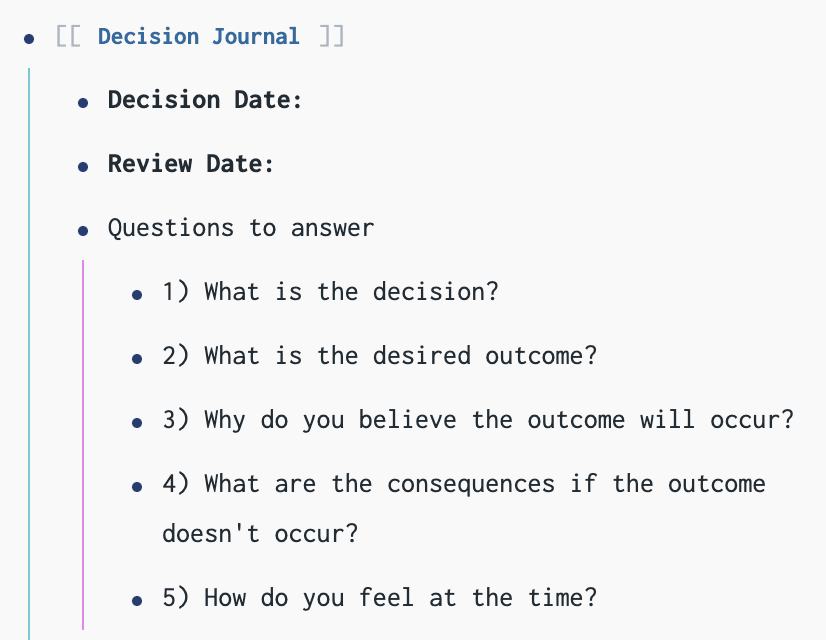The width and height of the screenshot is (826, 640).
Task: Click bullet for Why do you believe question
Action: pyautogui.click(x=137, y=422)
